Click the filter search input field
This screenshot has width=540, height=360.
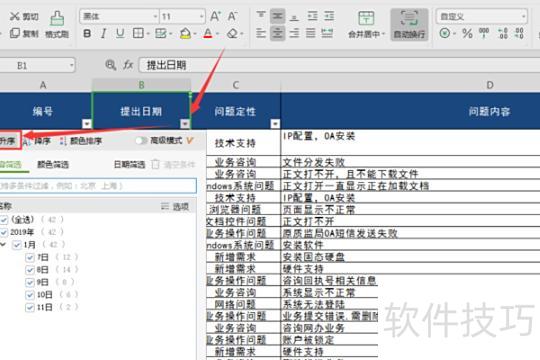98,186
